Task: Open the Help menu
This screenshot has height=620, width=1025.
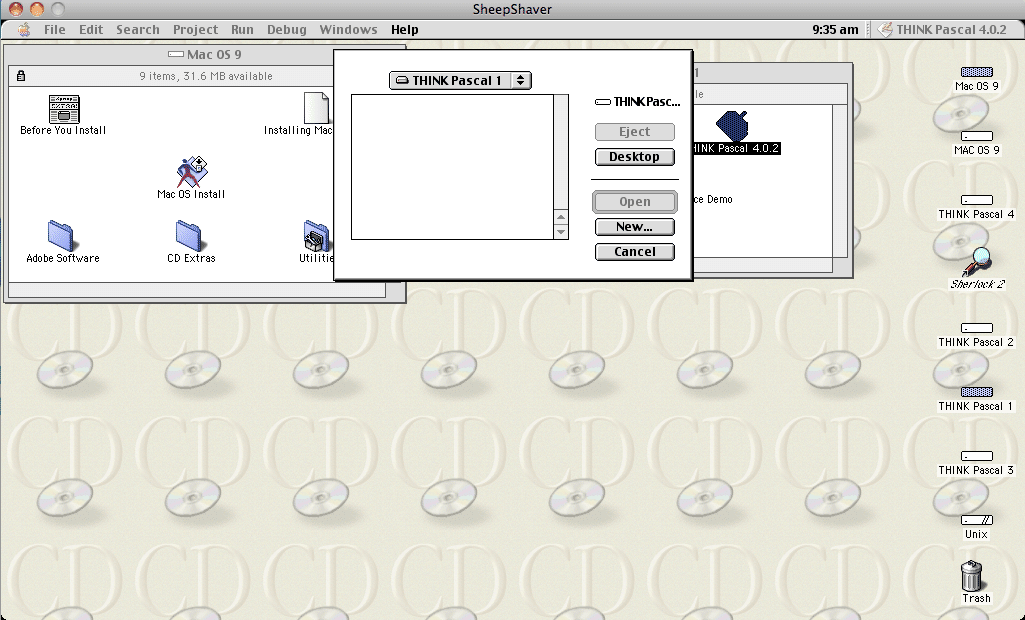Action: [x=405, y=29]
